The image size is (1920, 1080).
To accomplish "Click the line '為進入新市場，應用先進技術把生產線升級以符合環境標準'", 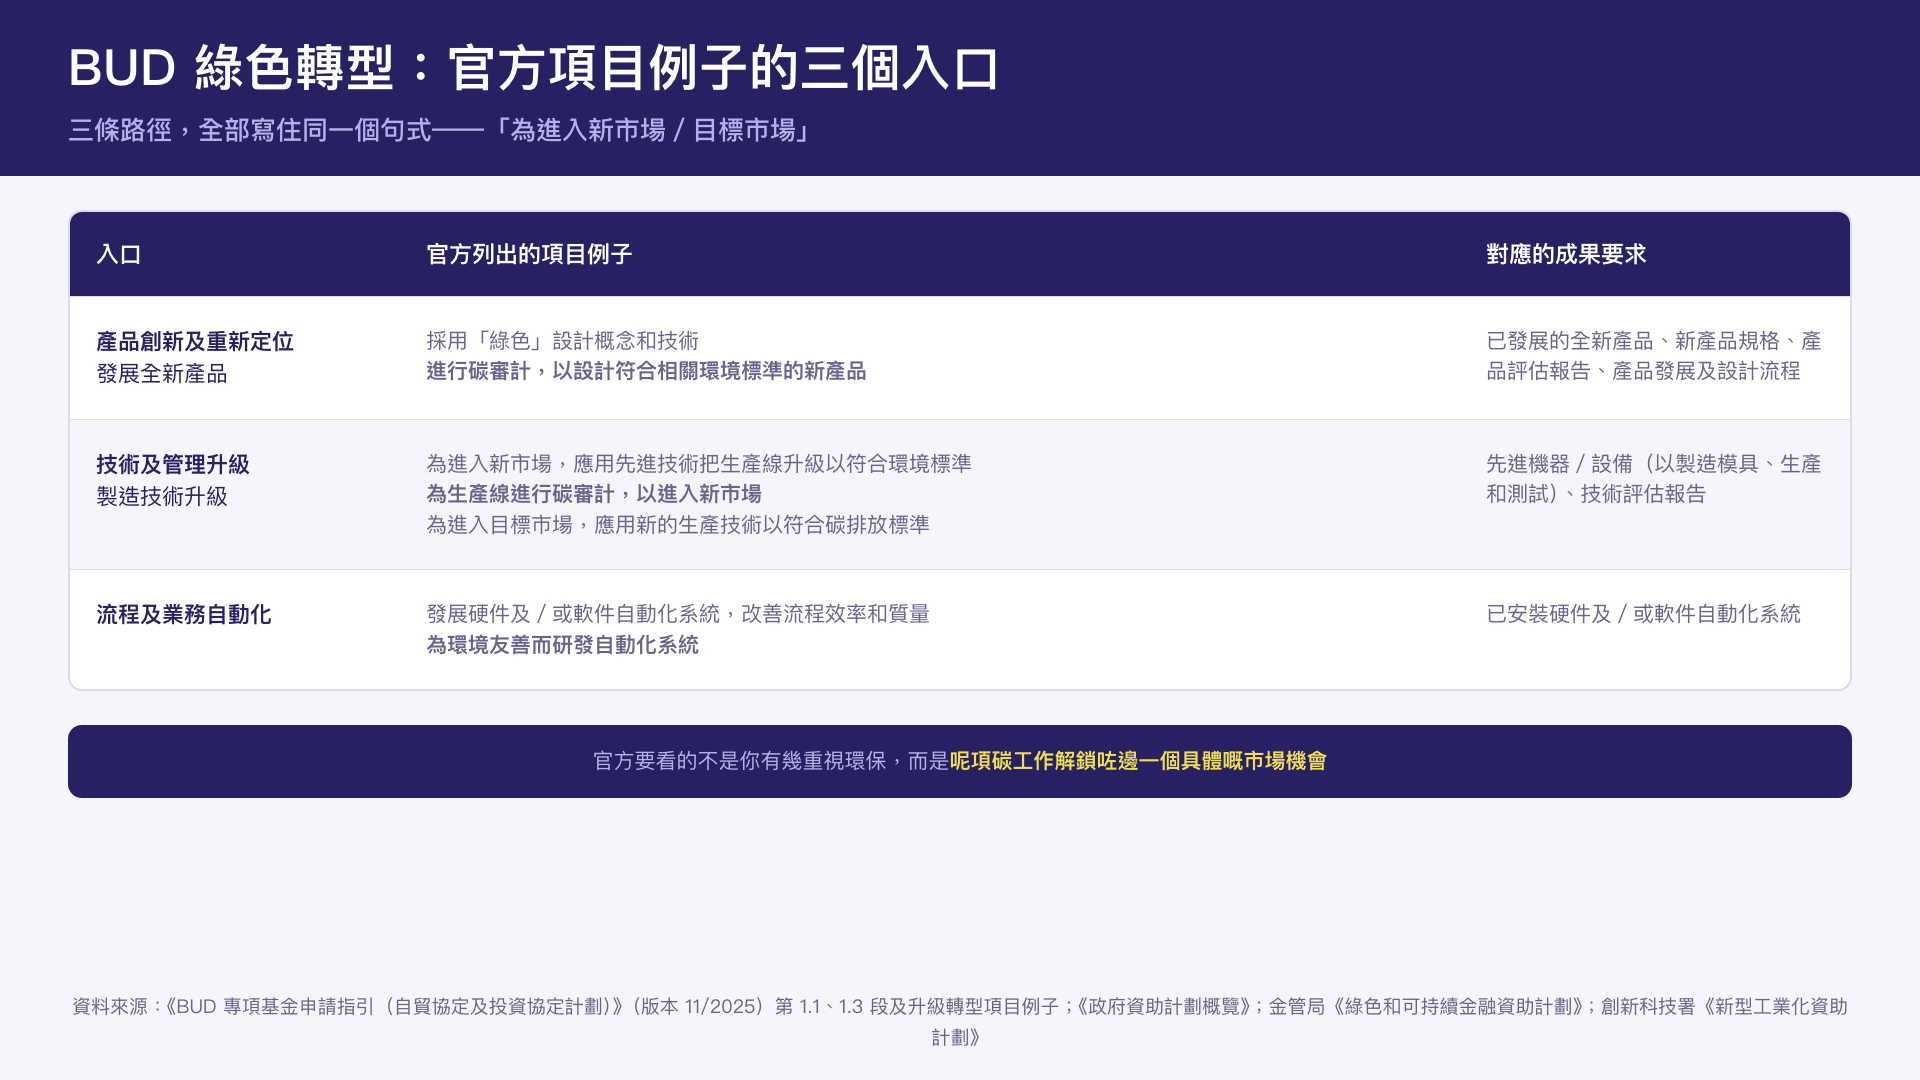I will (699, 464).
